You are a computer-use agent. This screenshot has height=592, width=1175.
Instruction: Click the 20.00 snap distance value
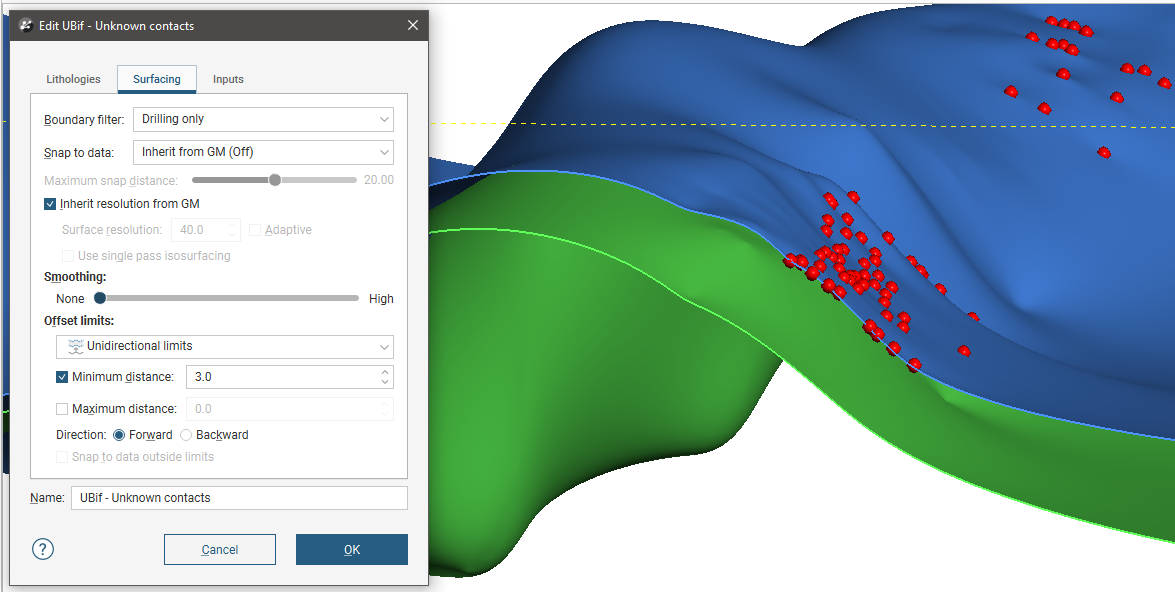(x=378, y=181)
